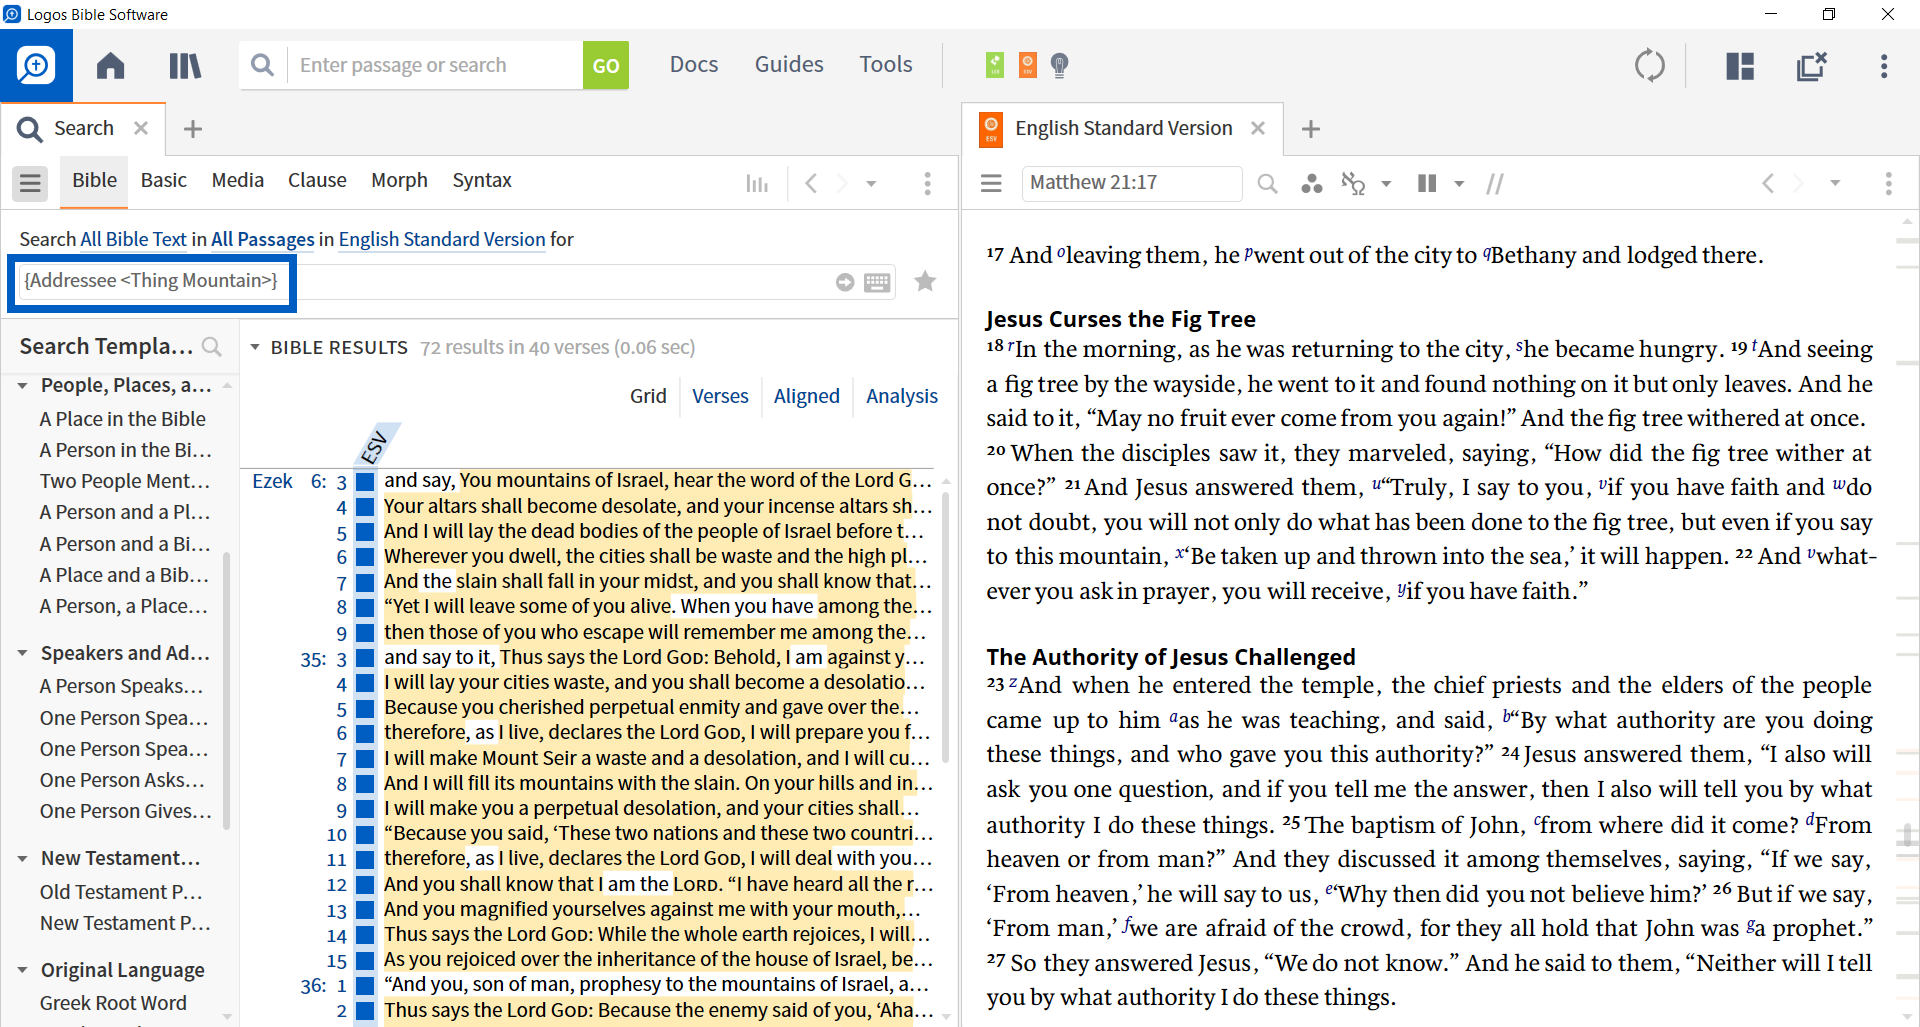The height and width of the screenshot is (1027, 1920).
Task: Run the search with arrow button
Action: point(845,282)
